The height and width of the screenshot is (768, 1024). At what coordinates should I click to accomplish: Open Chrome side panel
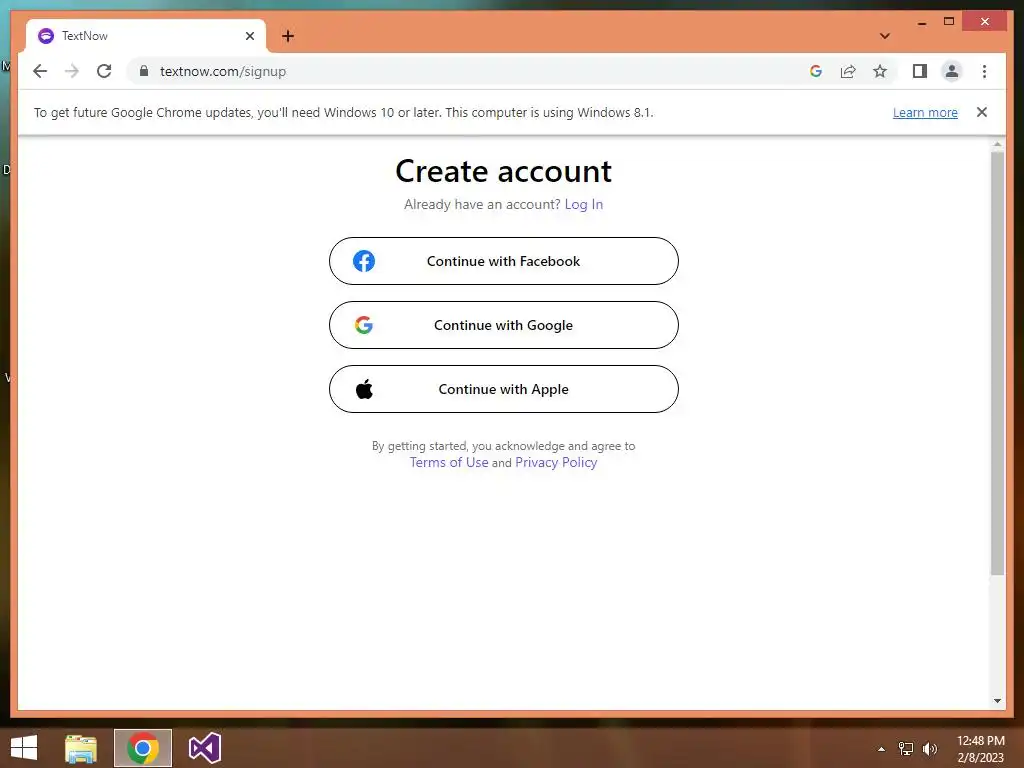tap(920, 71)
